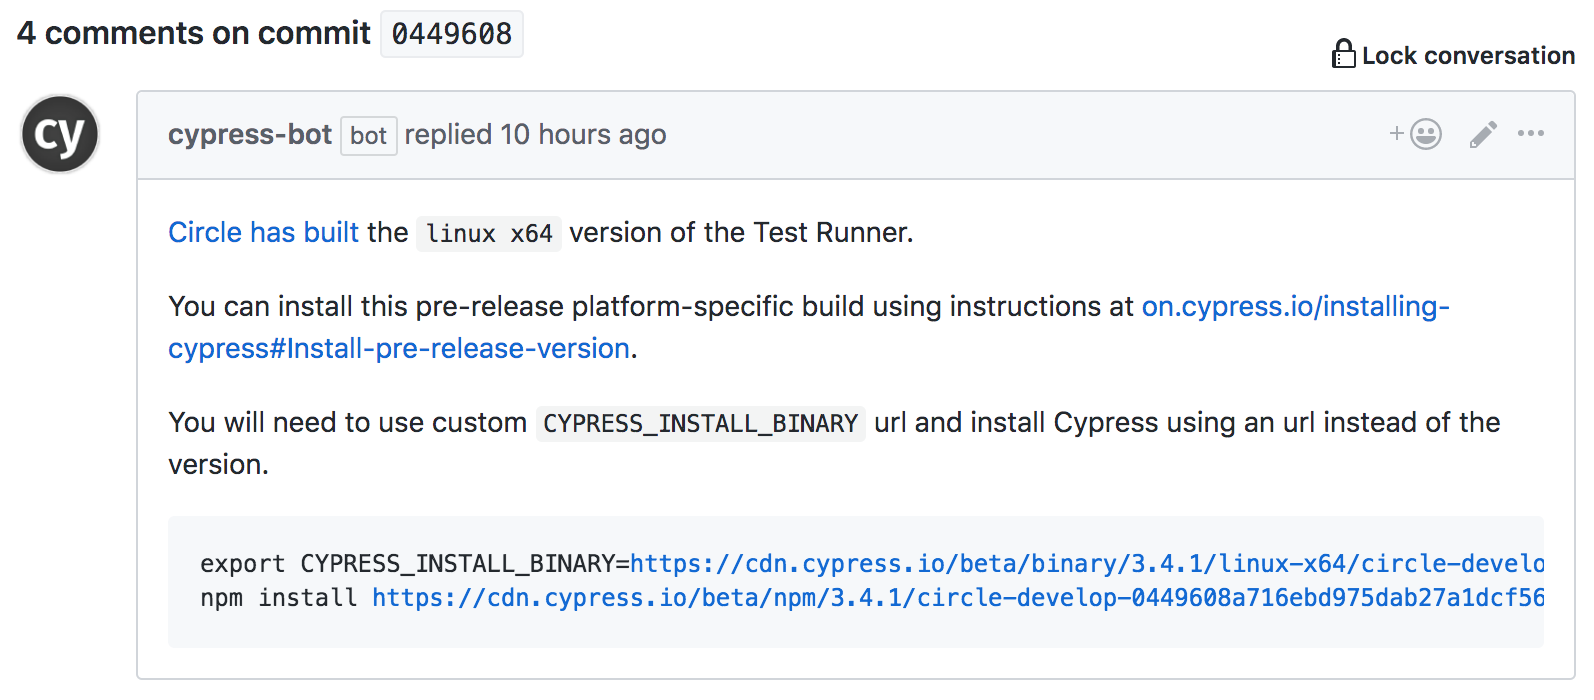Viewport: 1594px width, 700px height.
Task: Click the commit hash 0449608
Action: click(x=452, y=34)
